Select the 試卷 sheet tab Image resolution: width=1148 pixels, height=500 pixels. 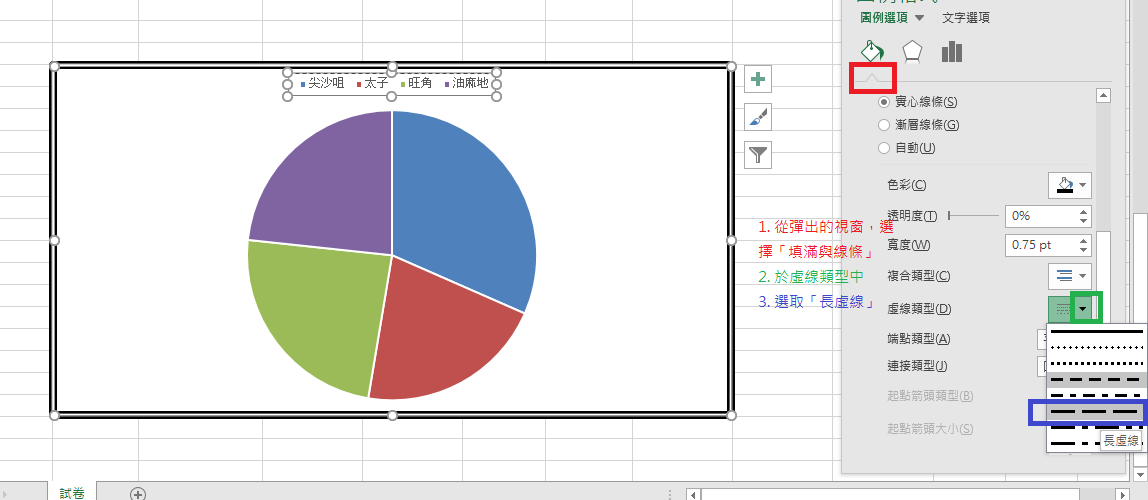[72, 493]
